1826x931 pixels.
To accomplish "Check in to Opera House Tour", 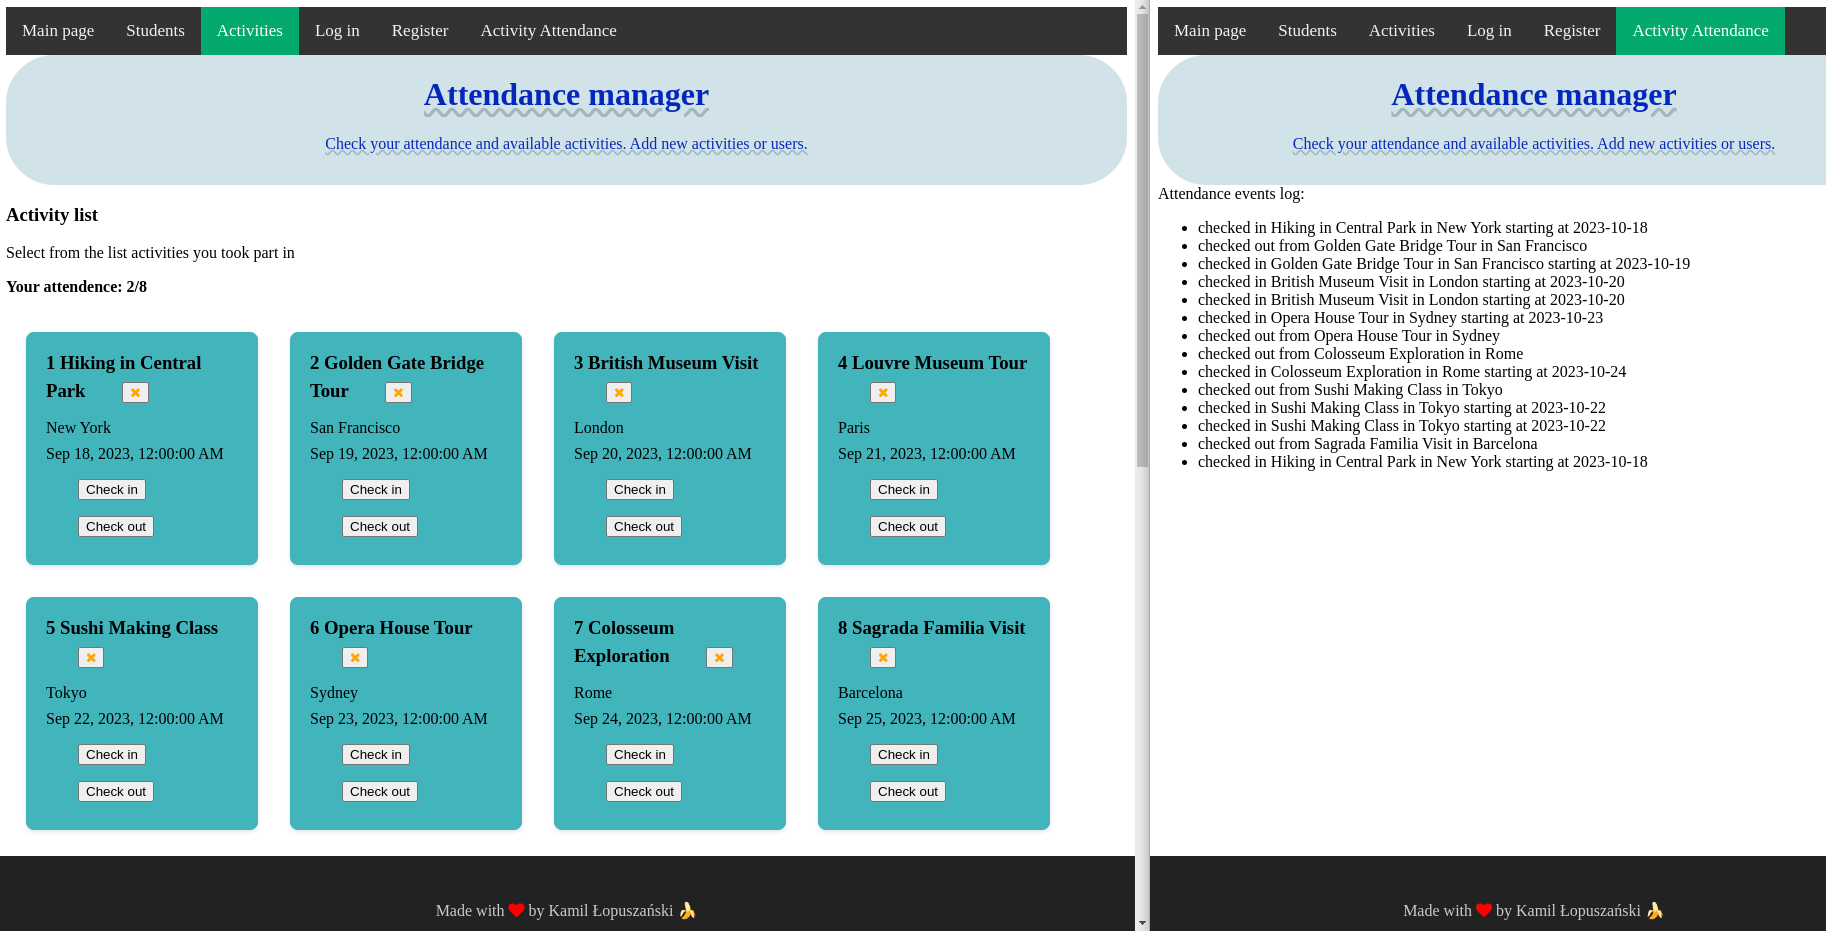I will tap(376, 755).
